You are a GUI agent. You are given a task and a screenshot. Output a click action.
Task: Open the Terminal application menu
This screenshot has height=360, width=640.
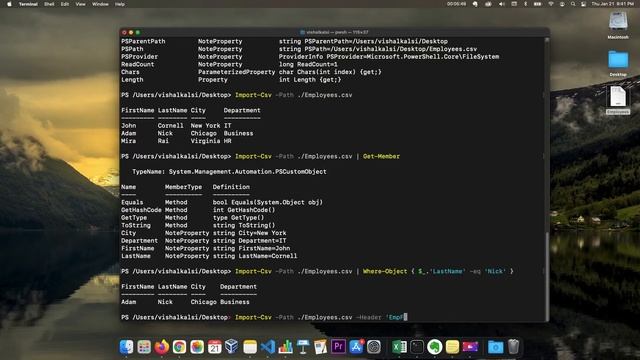coord(28,4)
